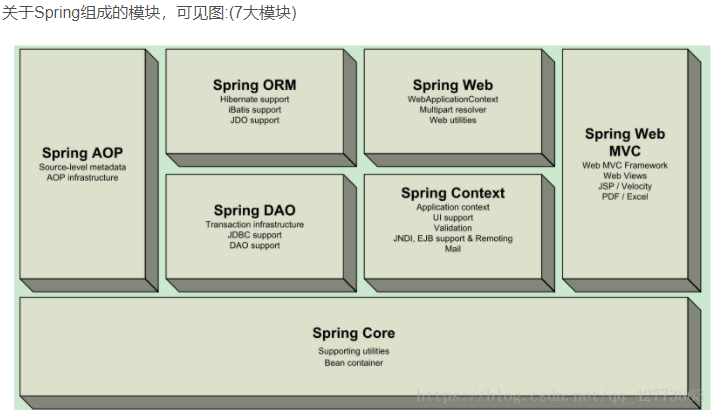Click the 'Web utilities' line
Screen dimensions: 712x410
coord(453,120)
